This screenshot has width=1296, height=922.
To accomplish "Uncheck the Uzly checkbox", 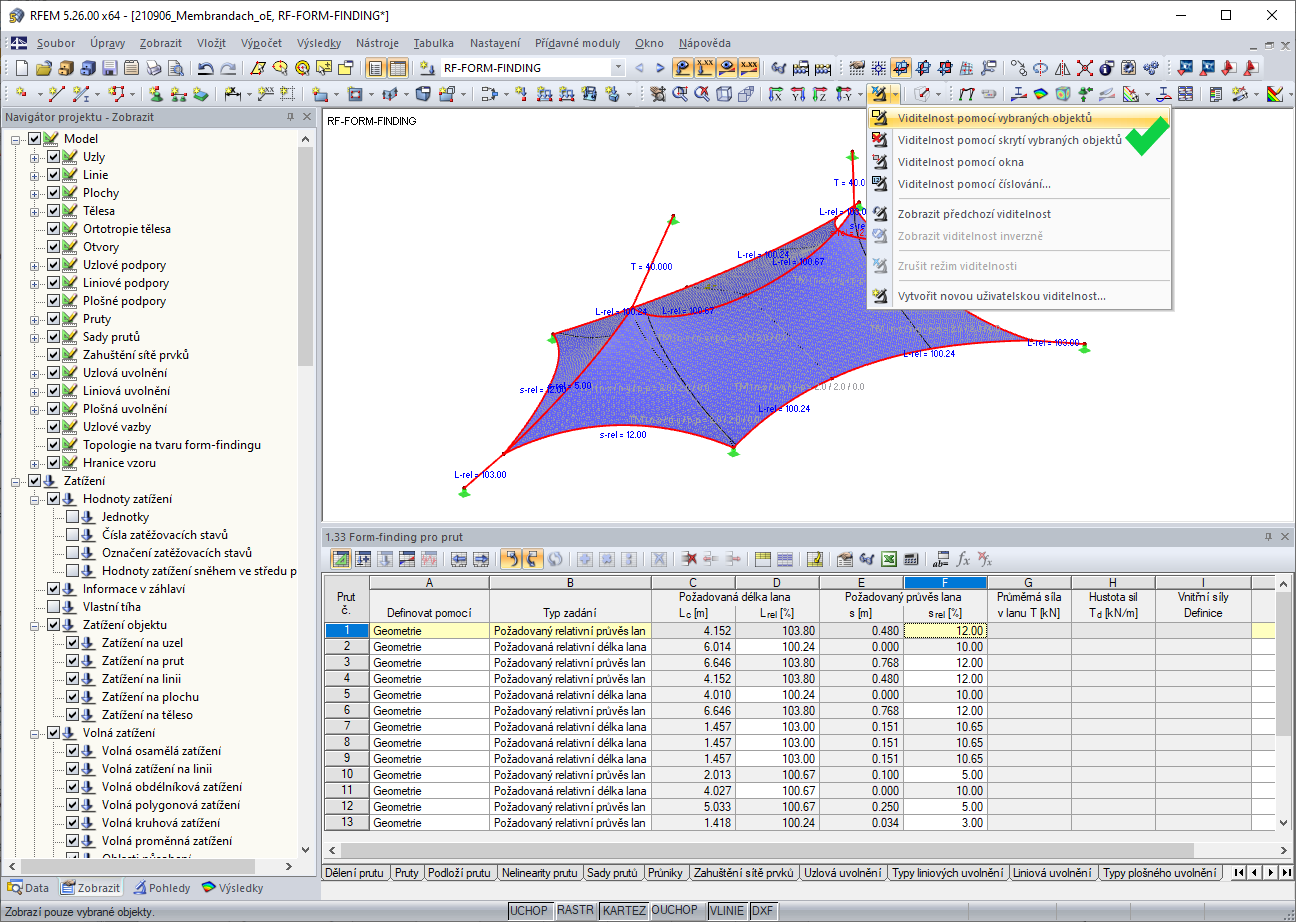I will point(54,157).
